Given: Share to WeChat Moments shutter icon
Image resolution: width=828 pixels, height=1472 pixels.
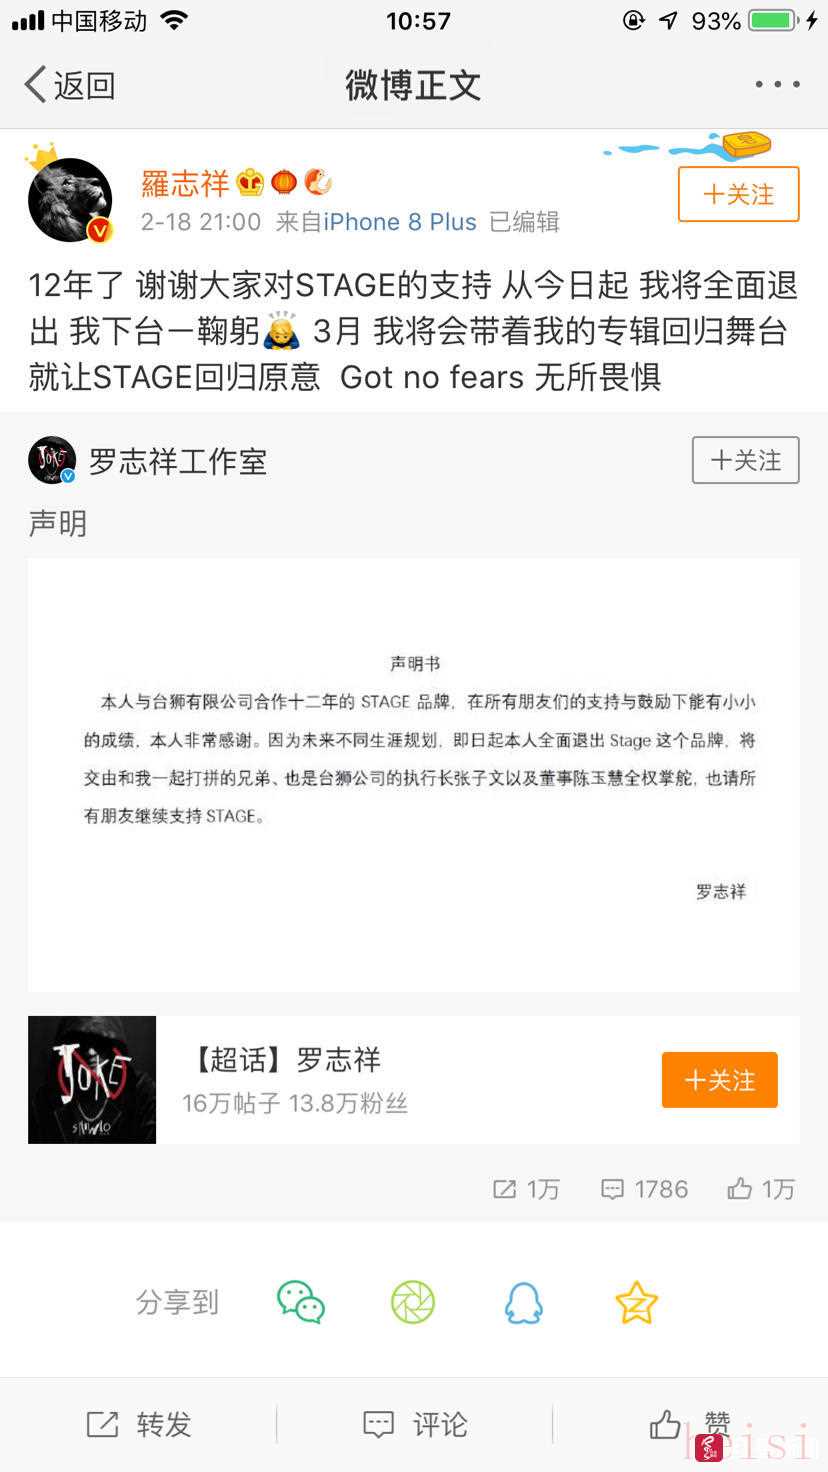Looking at the screenshot, I should coord(413,1302).
